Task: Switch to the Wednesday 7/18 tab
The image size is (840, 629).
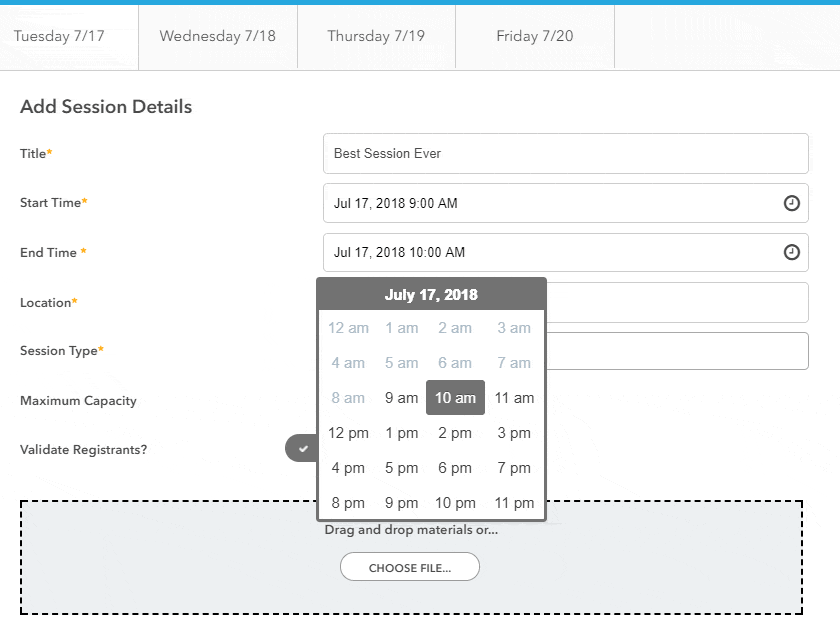Action: click(217, 35)
